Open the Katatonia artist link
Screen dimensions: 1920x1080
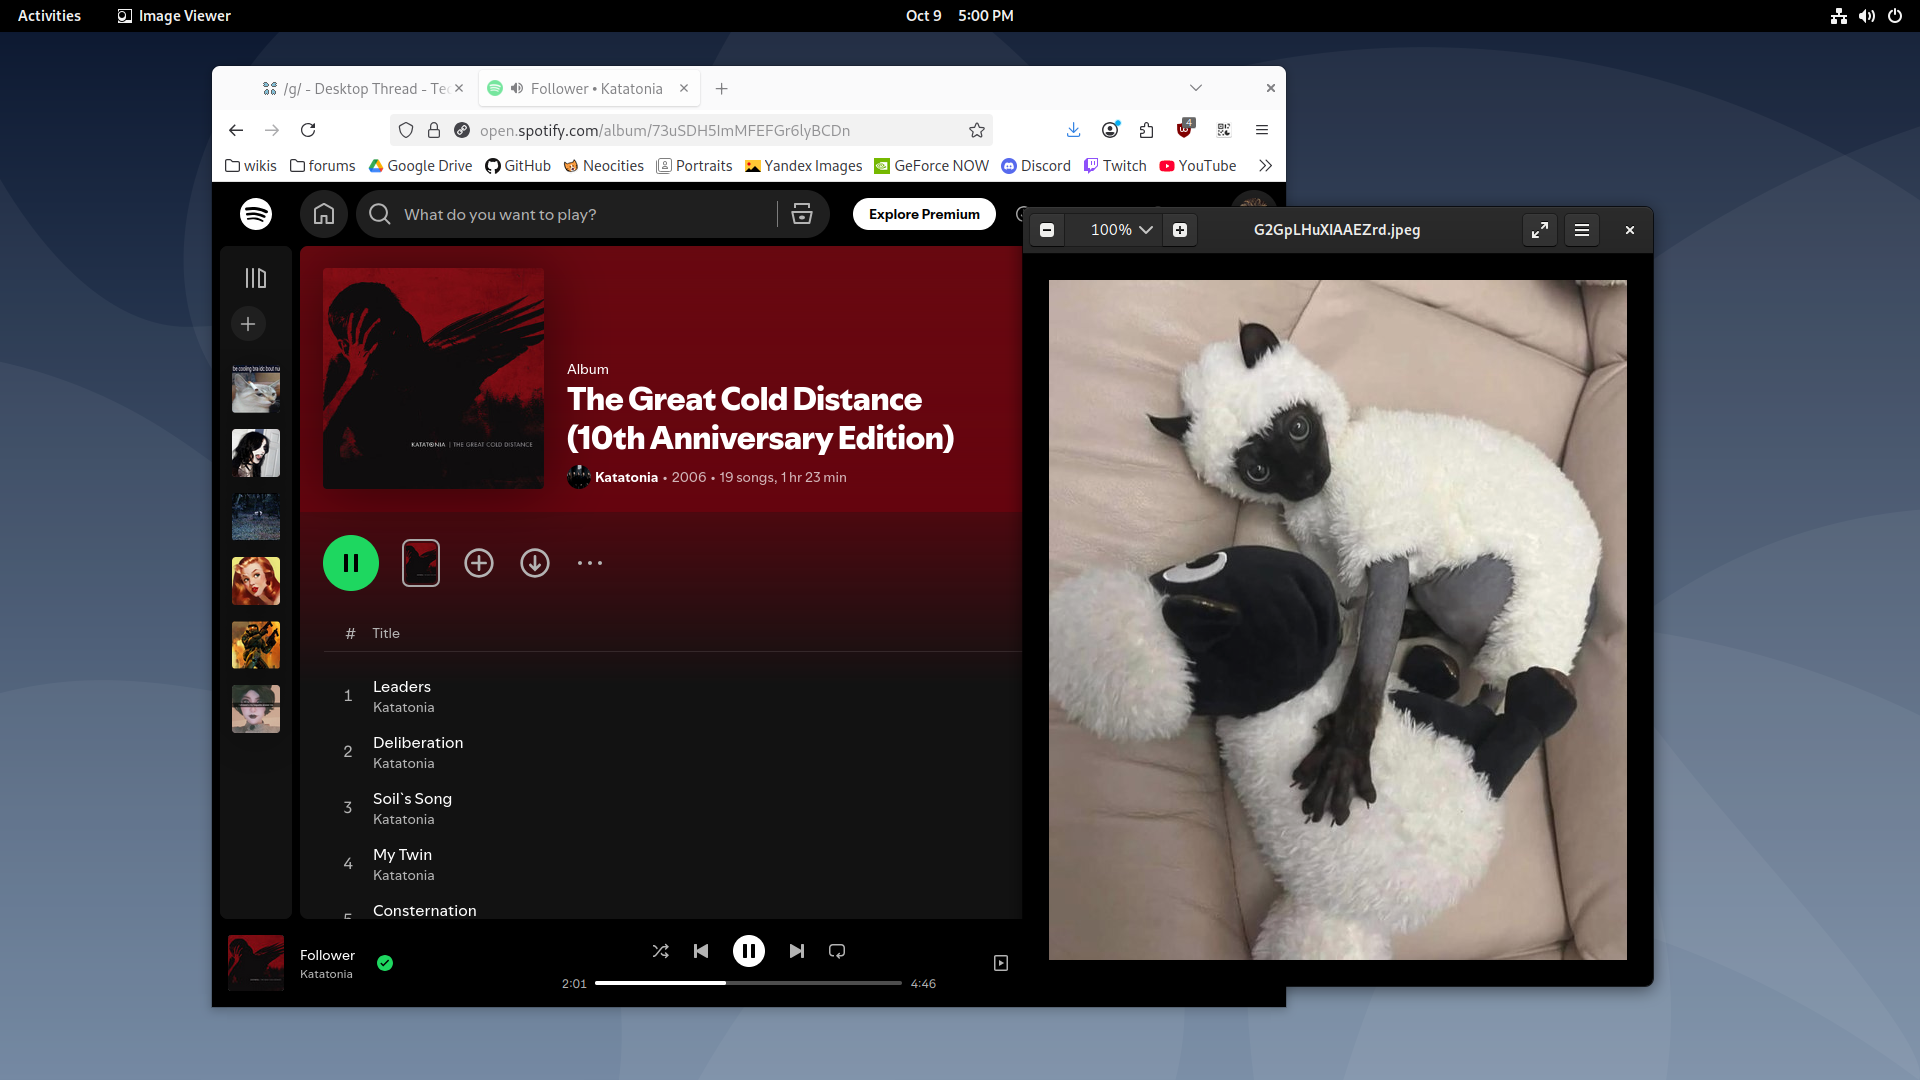[x=626, y=478]
